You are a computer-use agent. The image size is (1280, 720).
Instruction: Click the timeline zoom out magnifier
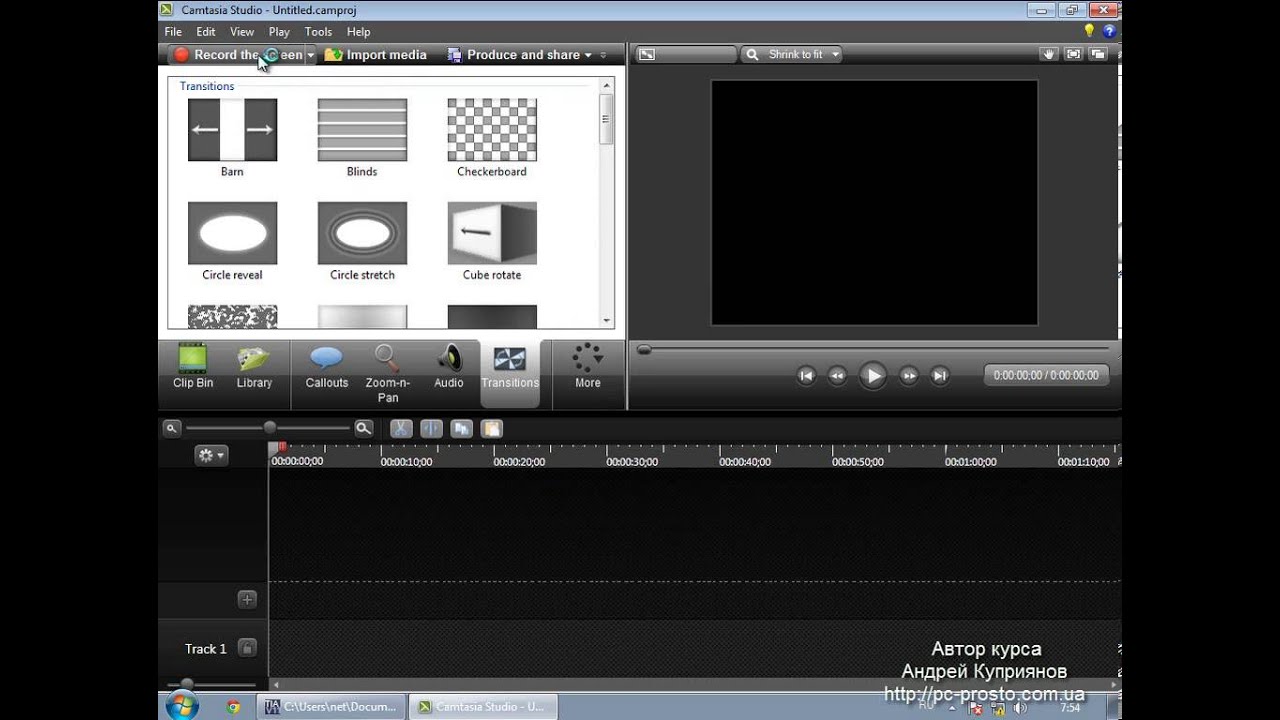tap(171, 428)
